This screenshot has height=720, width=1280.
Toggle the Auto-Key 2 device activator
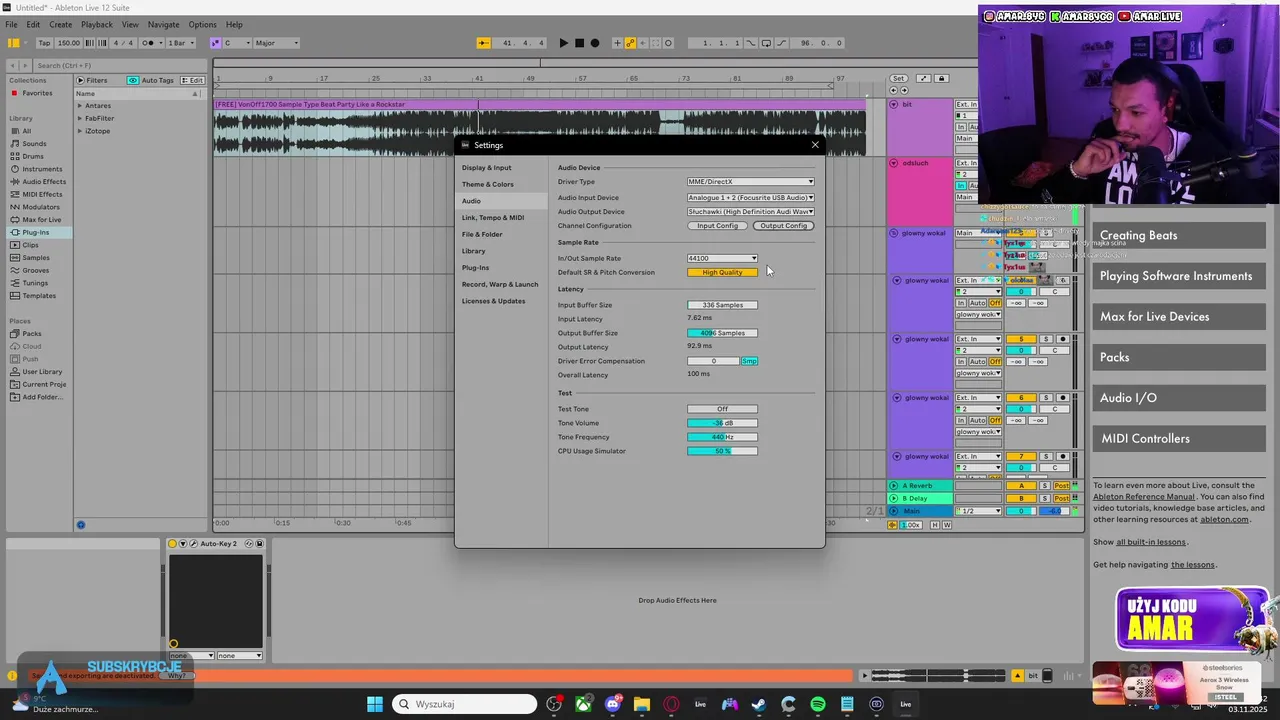point(172,544)
